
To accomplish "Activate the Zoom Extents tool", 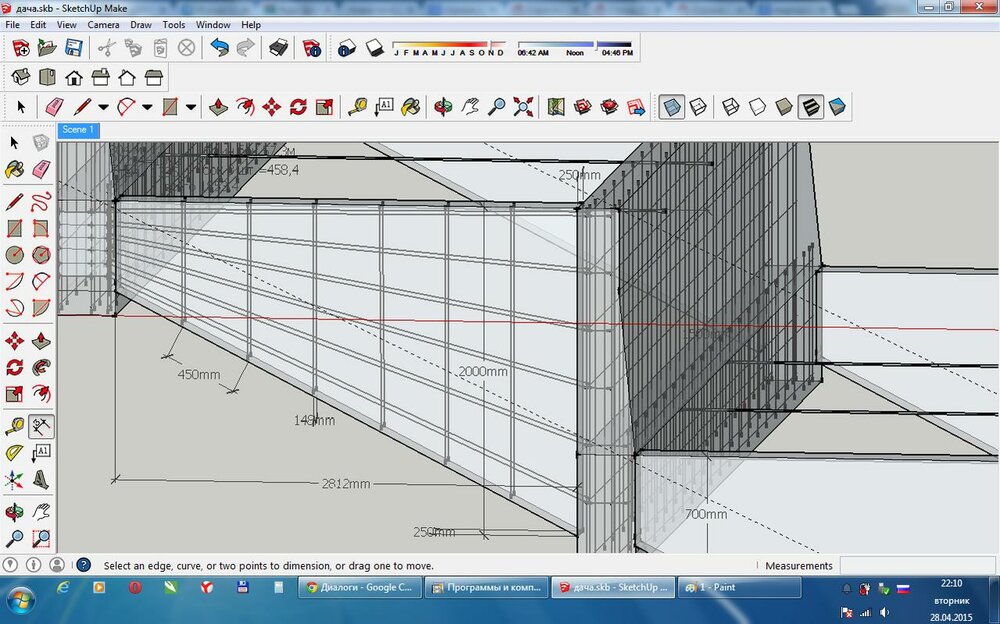I will click(x=522, y=106).
